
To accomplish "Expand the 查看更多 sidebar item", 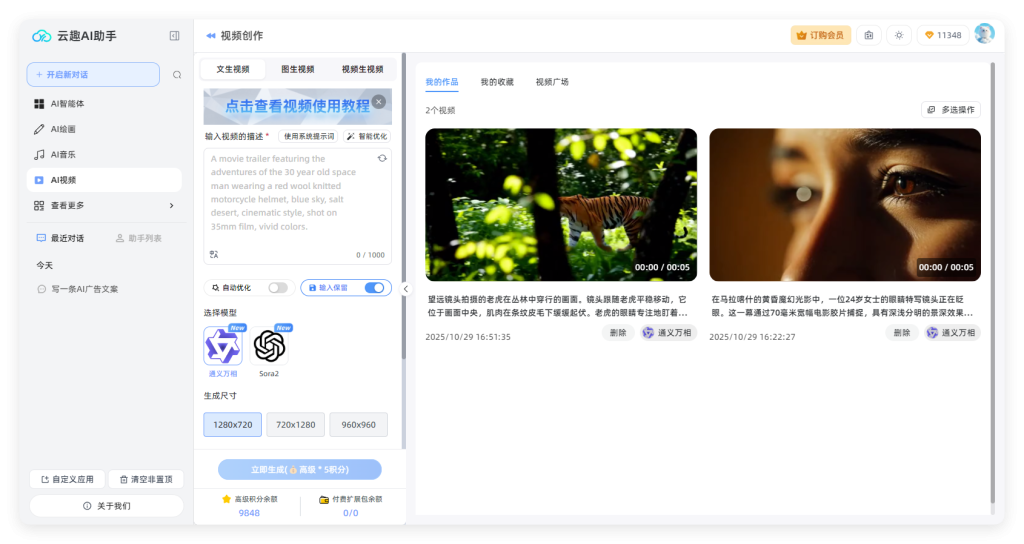I will click(104, 206).
